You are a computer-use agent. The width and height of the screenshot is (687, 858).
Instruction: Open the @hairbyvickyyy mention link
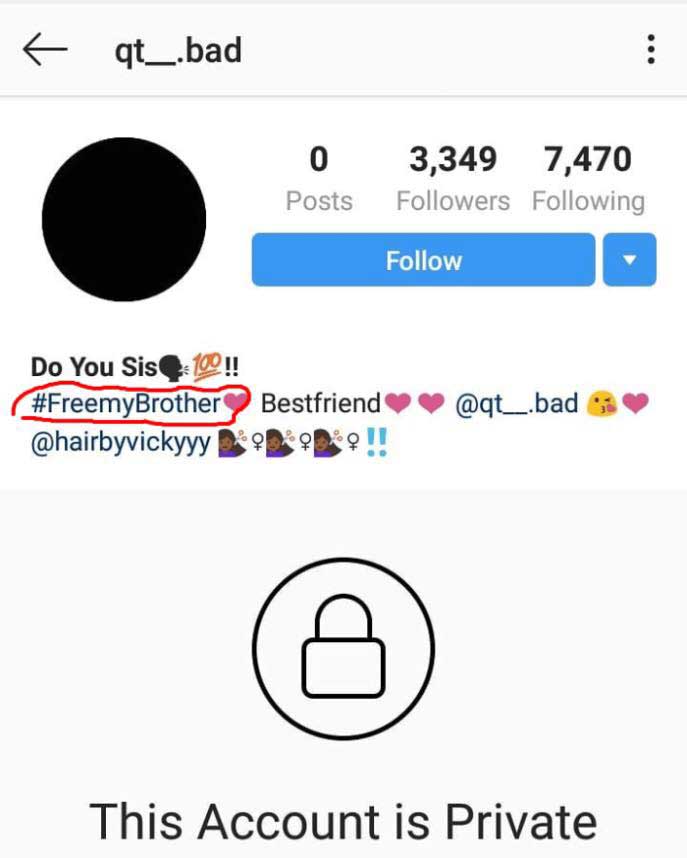pyautogui.click(x=120, y=442)
